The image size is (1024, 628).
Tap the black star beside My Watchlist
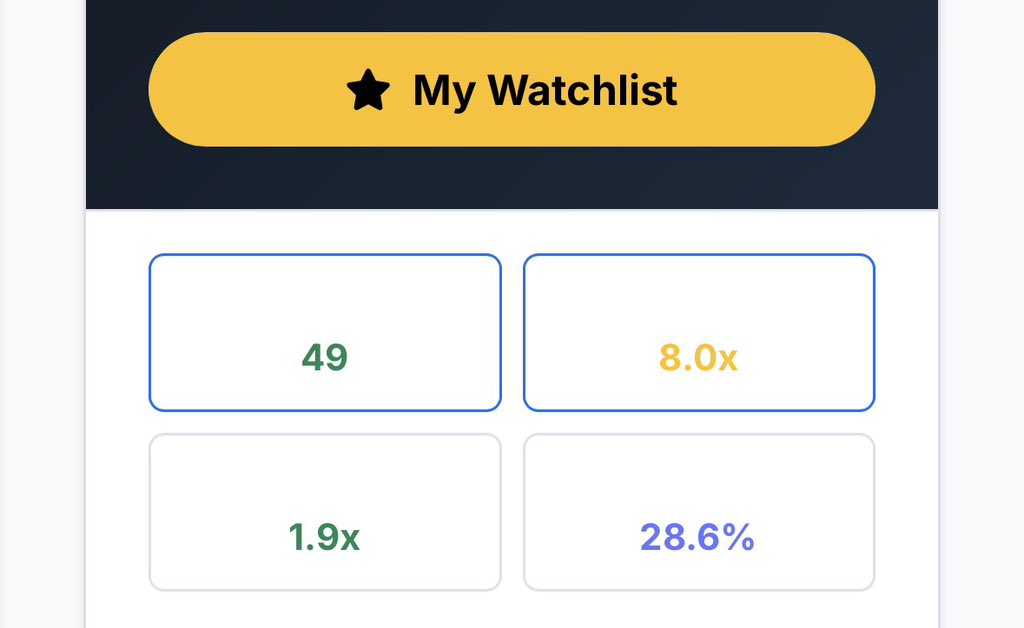[368, 91]
